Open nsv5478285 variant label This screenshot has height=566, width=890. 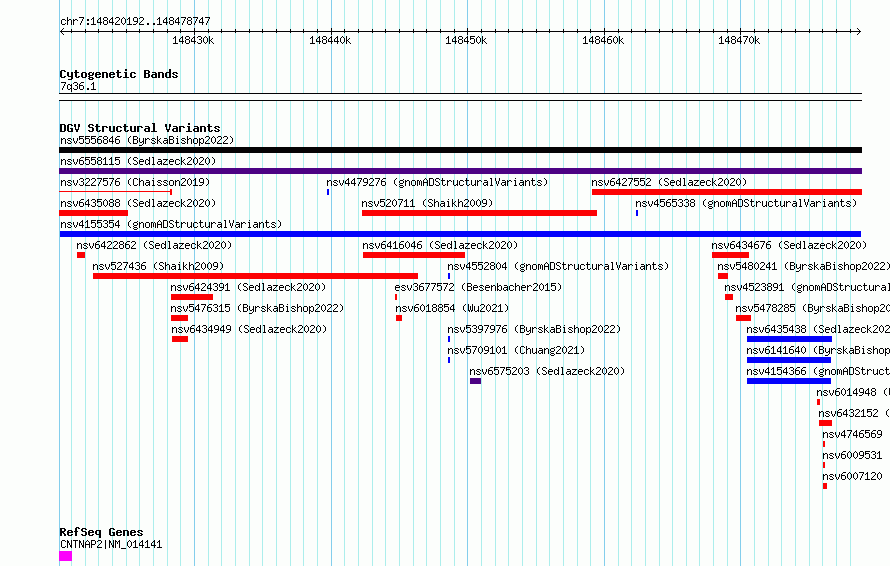click(813, 308)
